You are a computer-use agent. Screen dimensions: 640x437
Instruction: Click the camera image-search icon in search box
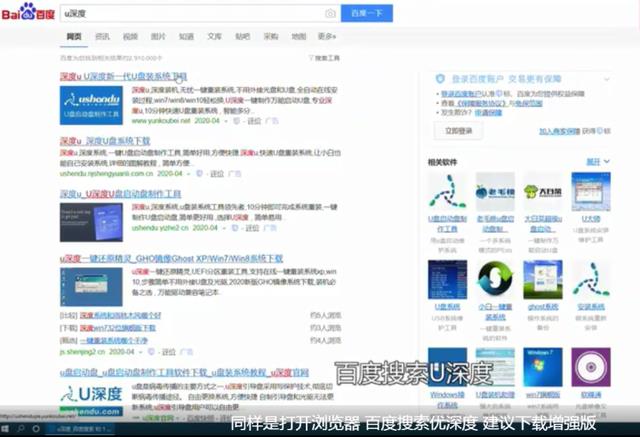[330, 13]
